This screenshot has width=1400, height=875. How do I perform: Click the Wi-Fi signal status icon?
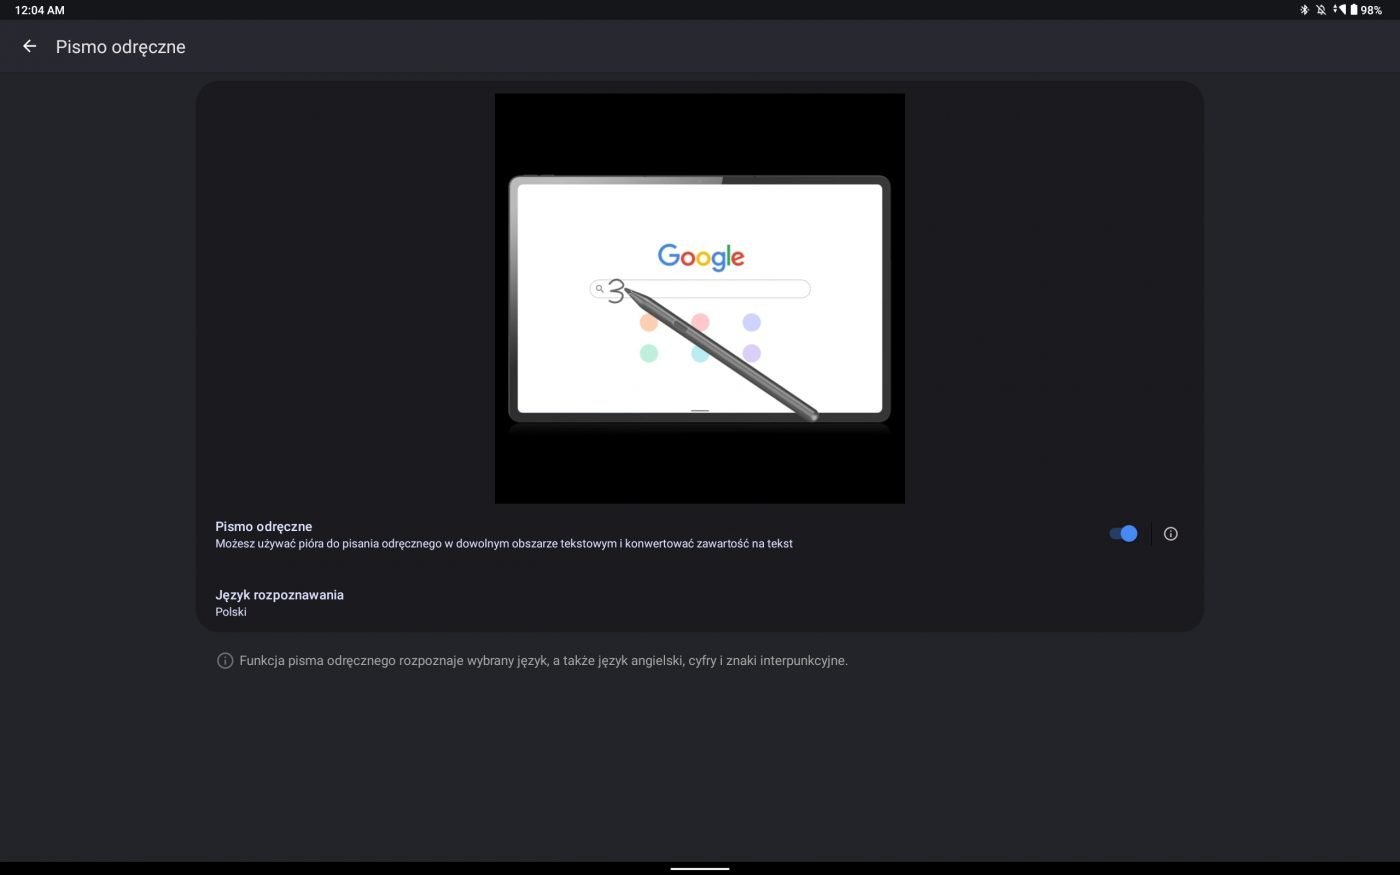pos(1340,10)
